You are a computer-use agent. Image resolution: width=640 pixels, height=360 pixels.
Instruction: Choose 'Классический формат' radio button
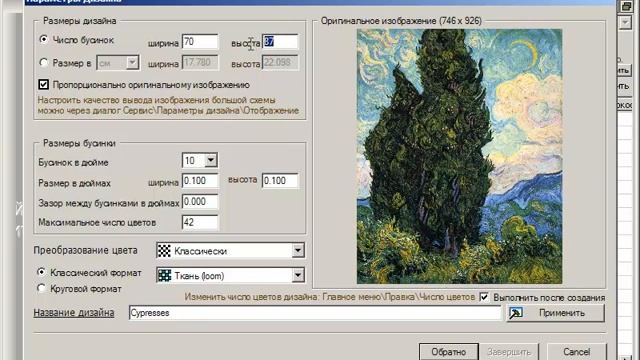[41, 272]
